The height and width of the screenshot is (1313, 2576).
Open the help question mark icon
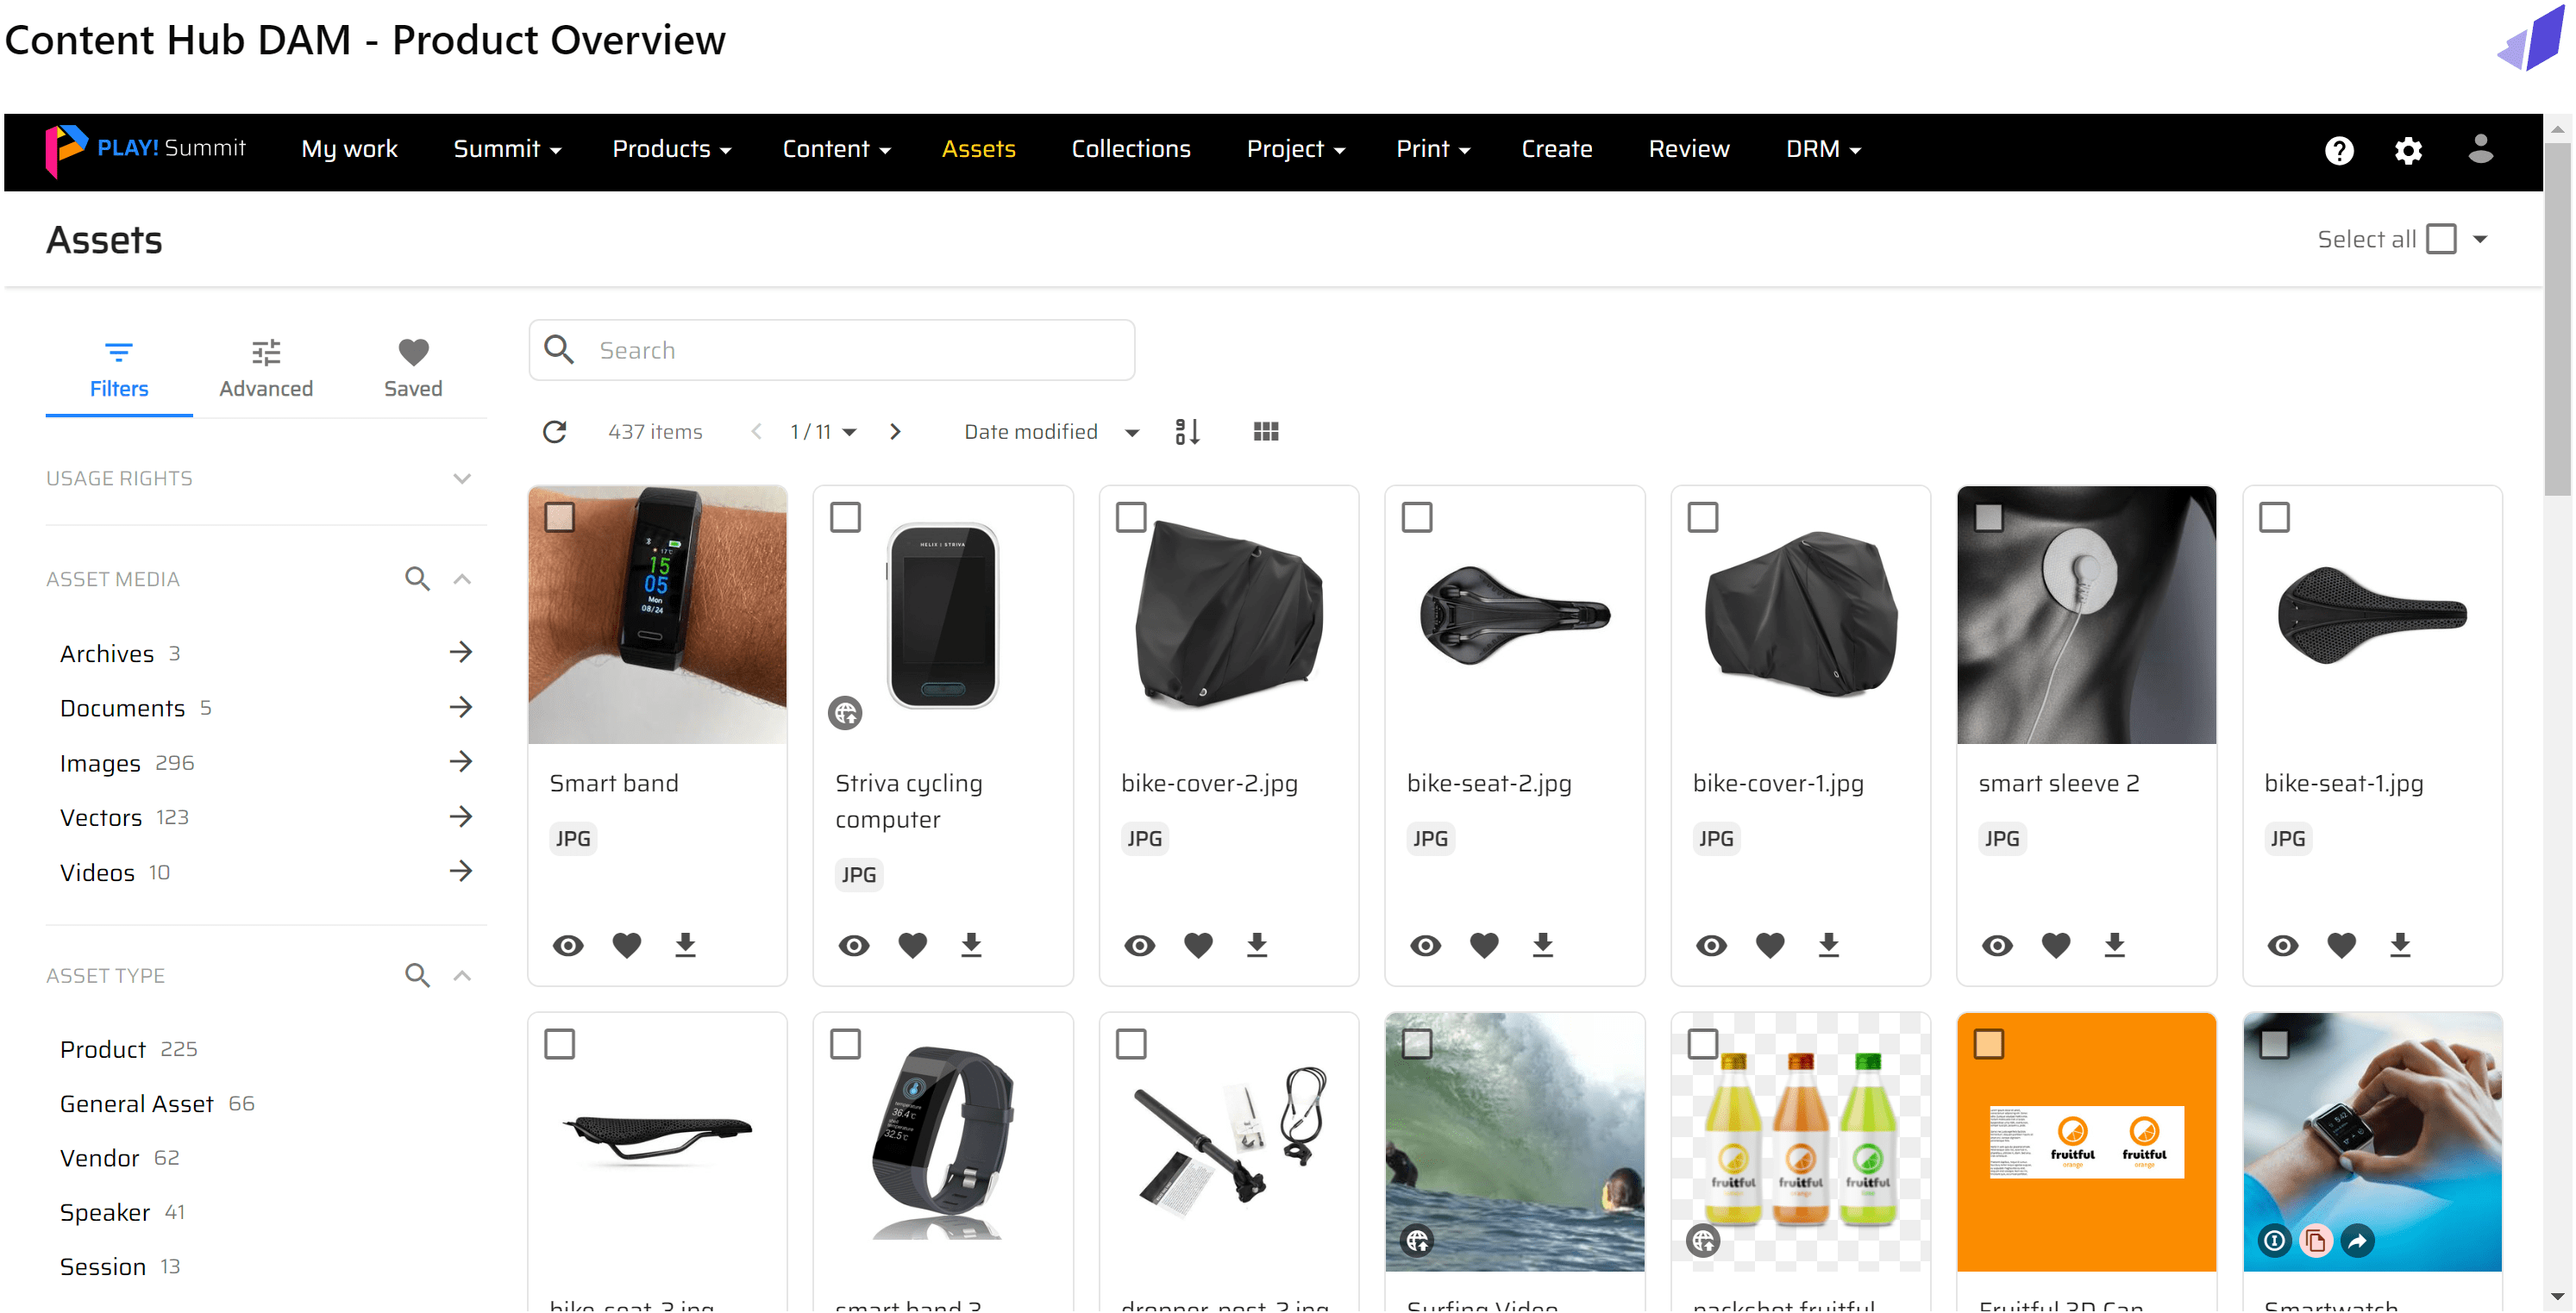pos(2338,150)
